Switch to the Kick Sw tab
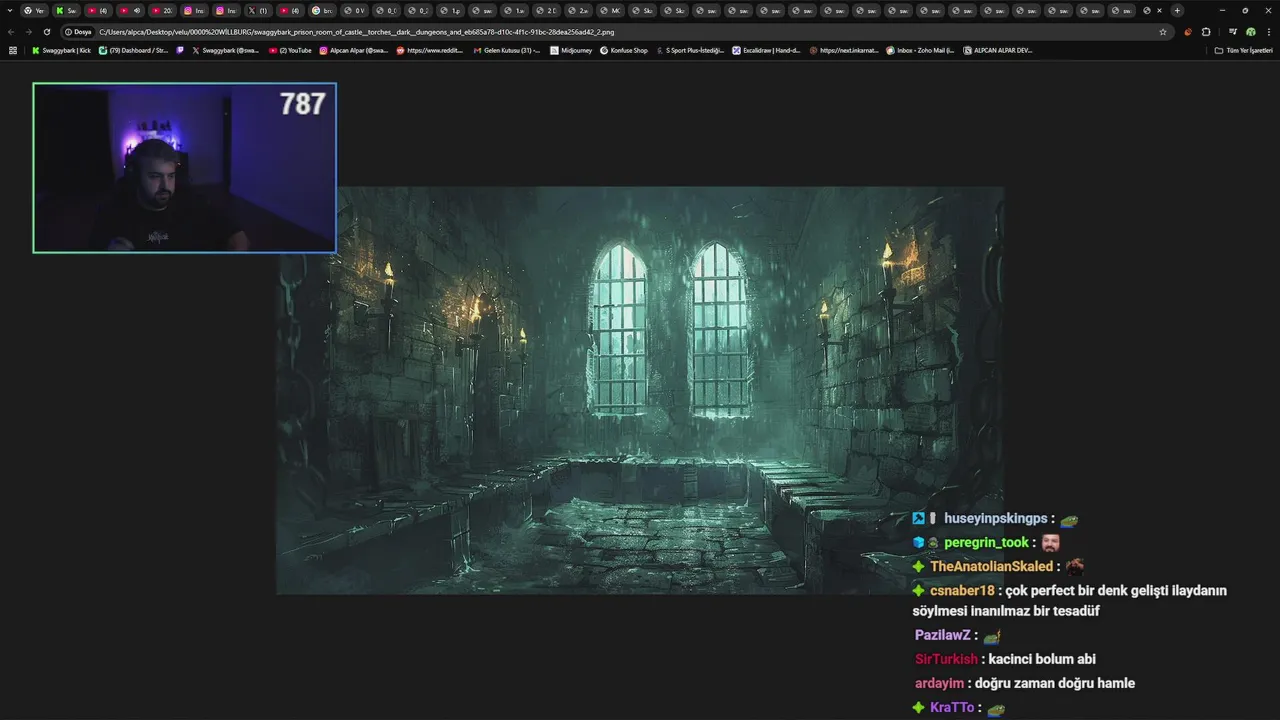 pos(66,10)
